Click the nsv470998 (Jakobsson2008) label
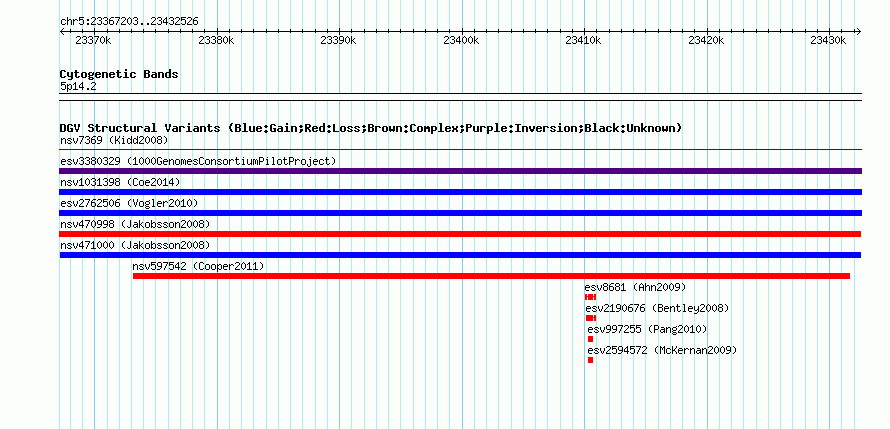 click(135, 224)
